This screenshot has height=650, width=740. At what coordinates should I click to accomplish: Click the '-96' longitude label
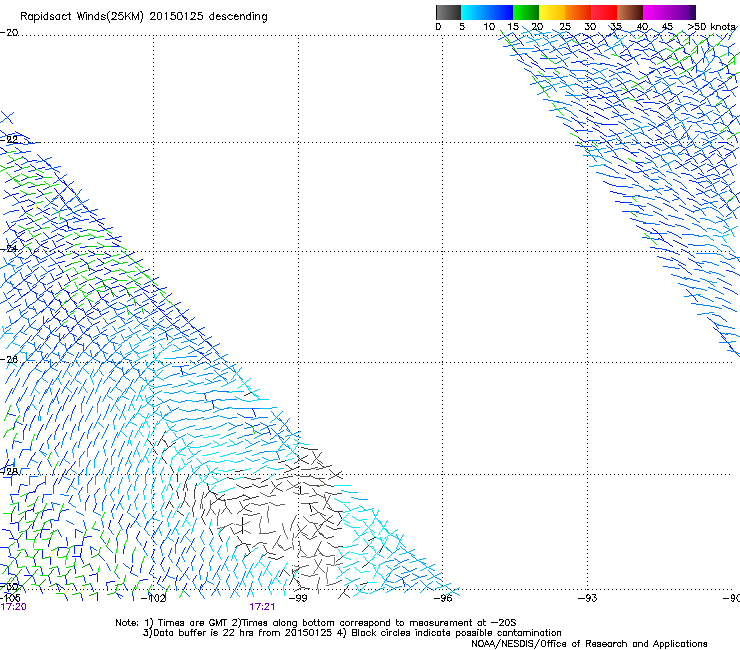point(443,598)
